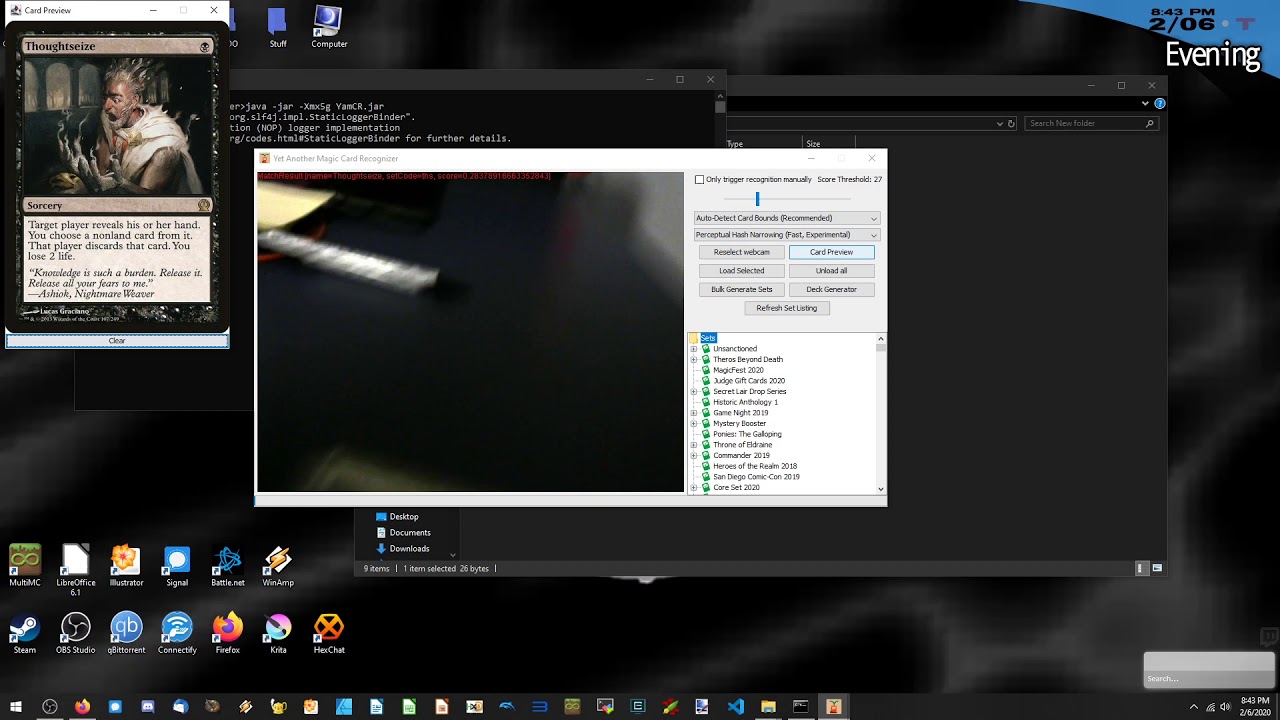Adjust the Score Threshold slider handle
Screen dimensions: 1280x720
click(757, 199)
